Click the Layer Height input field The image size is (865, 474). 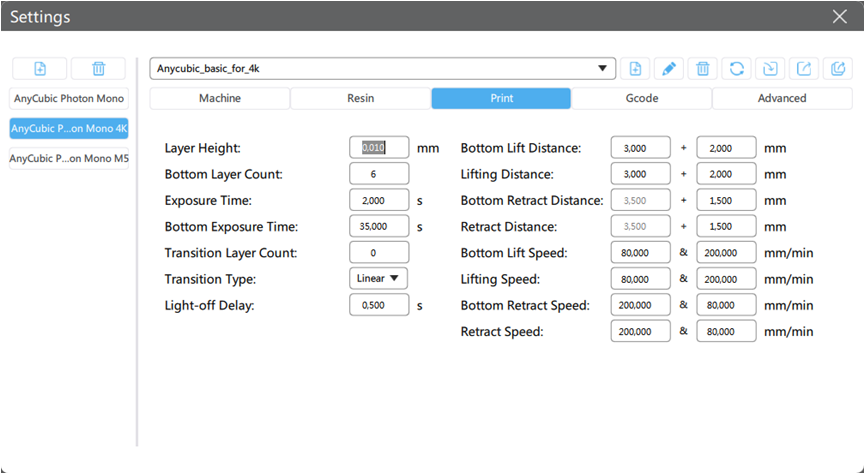tap(379, 147)
